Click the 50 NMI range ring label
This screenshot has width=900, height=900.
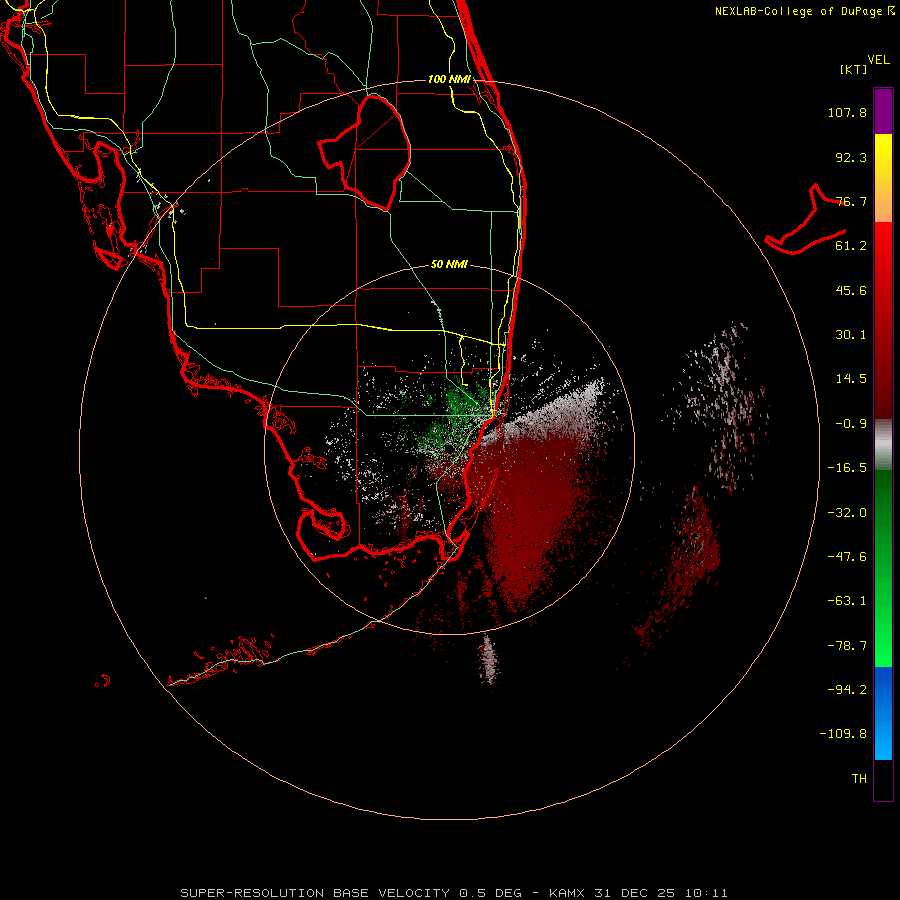point(449,264)
